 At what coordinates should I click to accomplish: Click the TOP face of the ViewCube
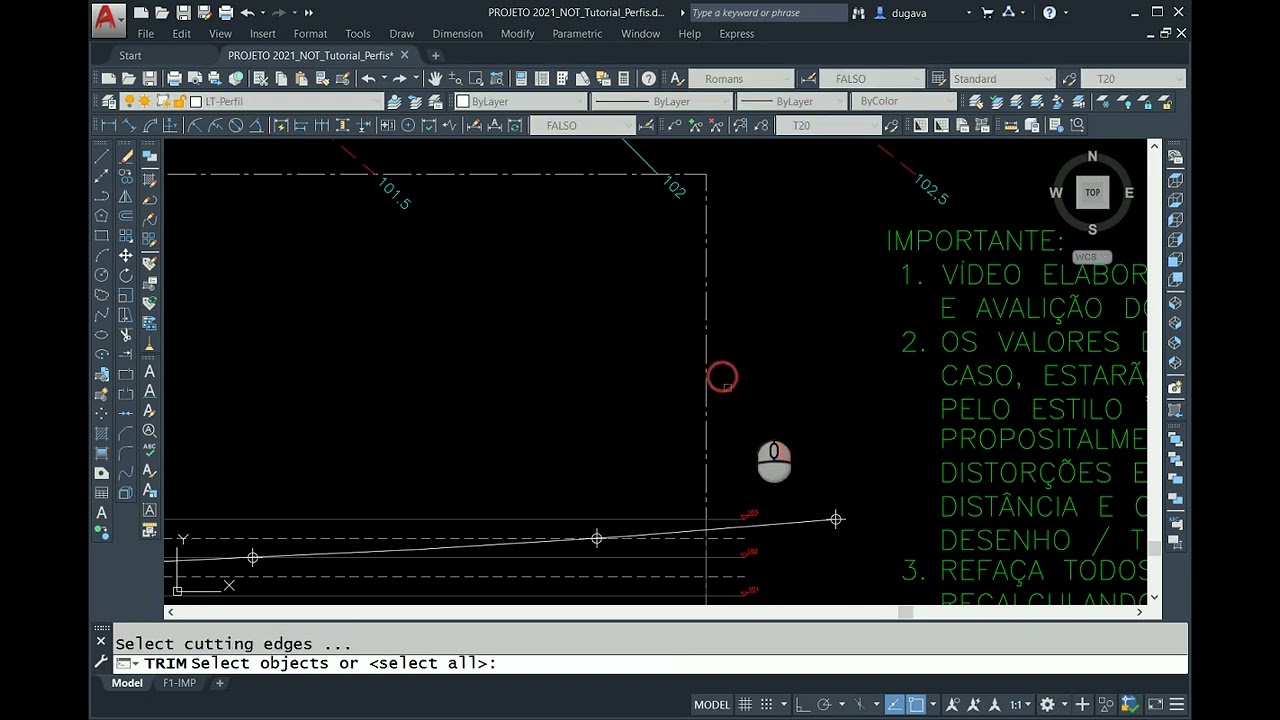click(1092, 192)
